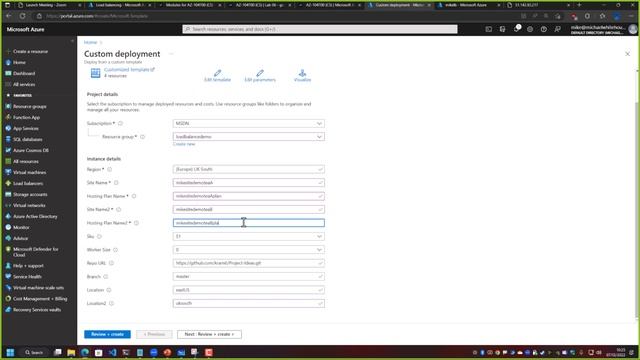Open the Help question mark icon
Viewport: 640px width, 360px height.
tap(544, 29)
